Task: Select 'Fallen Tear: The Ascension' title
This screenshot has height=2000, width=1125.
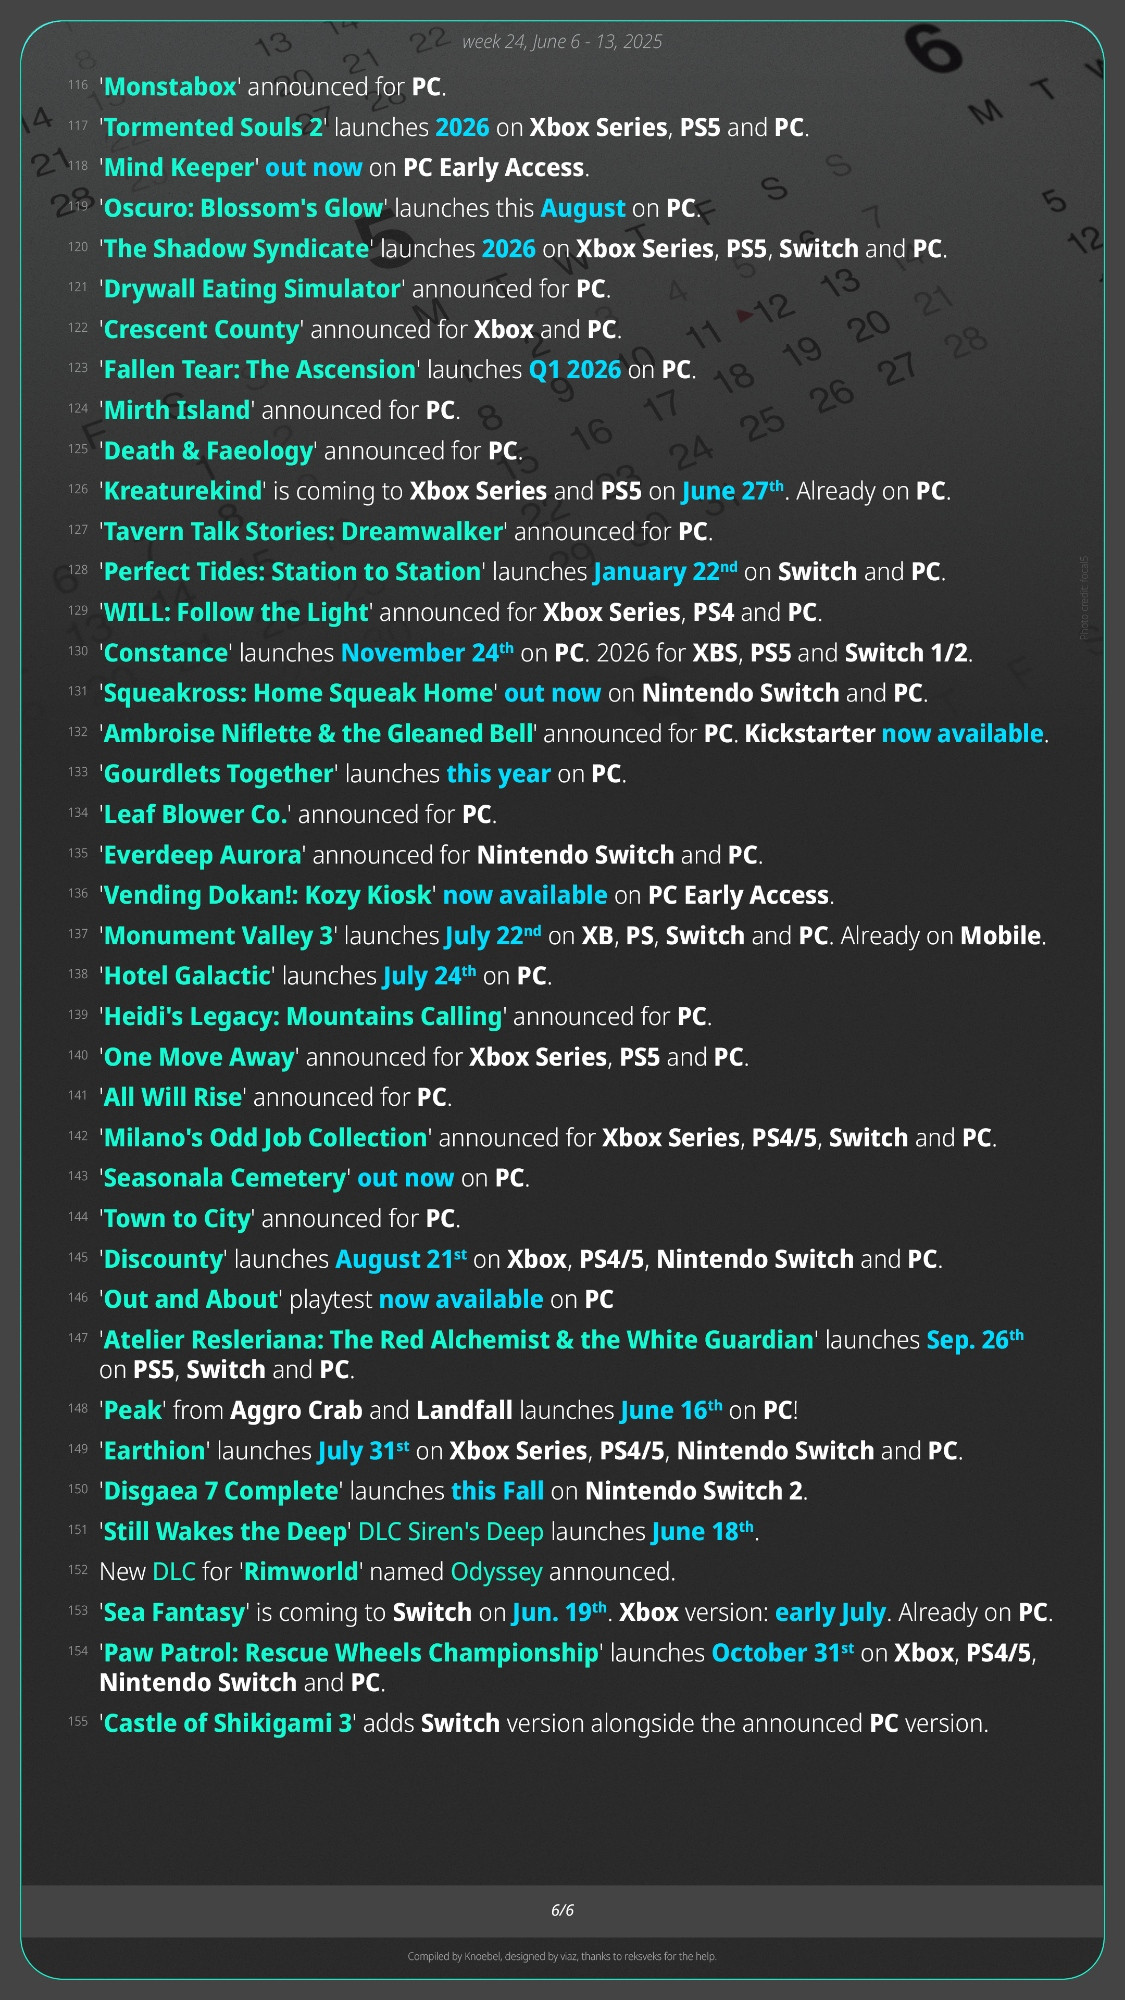Action: tap(260, 369)
